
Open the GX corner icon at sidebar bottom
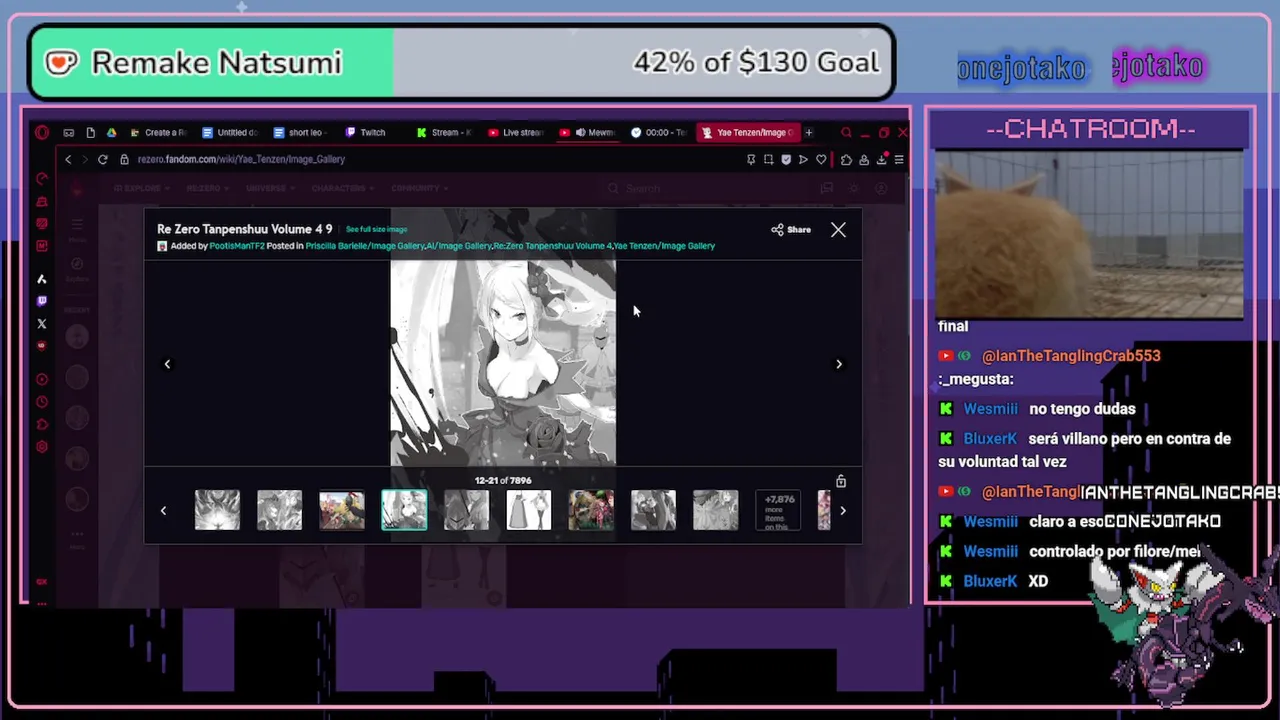coord(42,582)
